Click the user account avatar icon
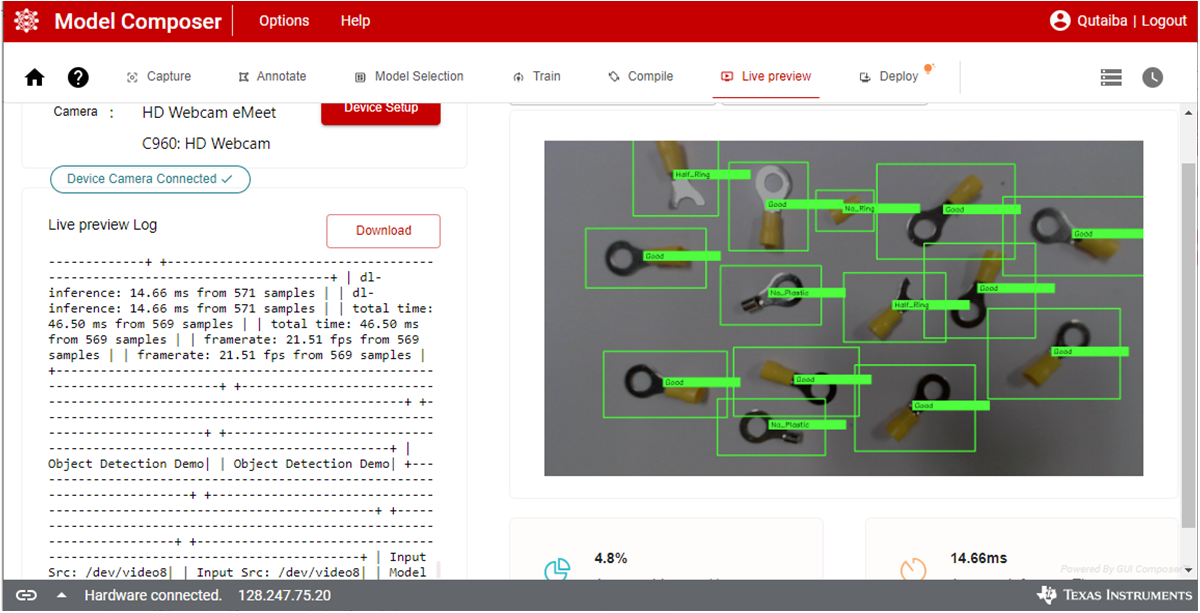1200x613 pixels. tap(1060, 21)
